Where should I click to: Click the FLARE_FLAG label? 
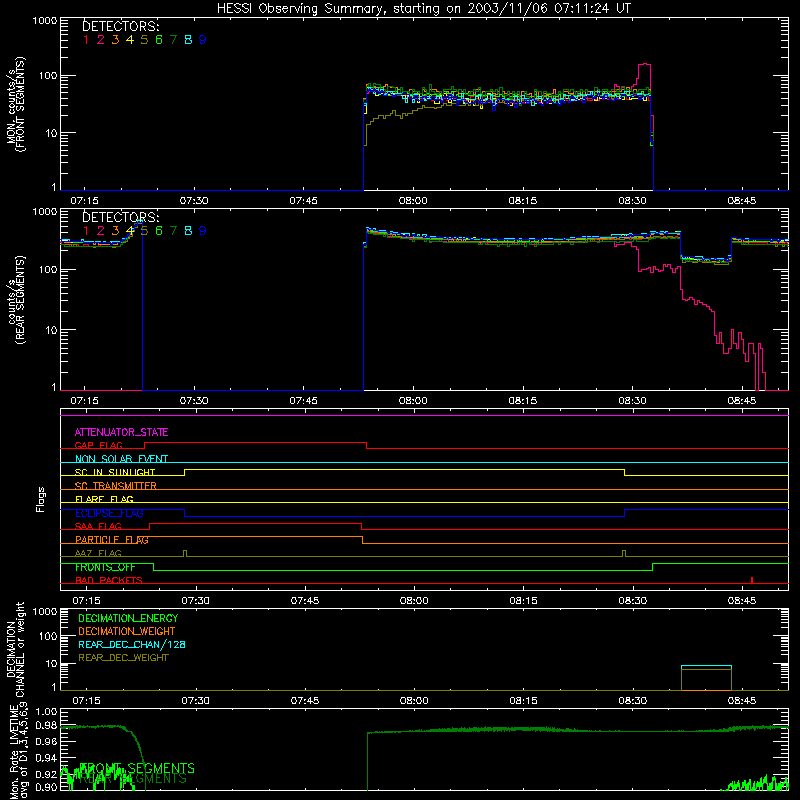[104, 499]
